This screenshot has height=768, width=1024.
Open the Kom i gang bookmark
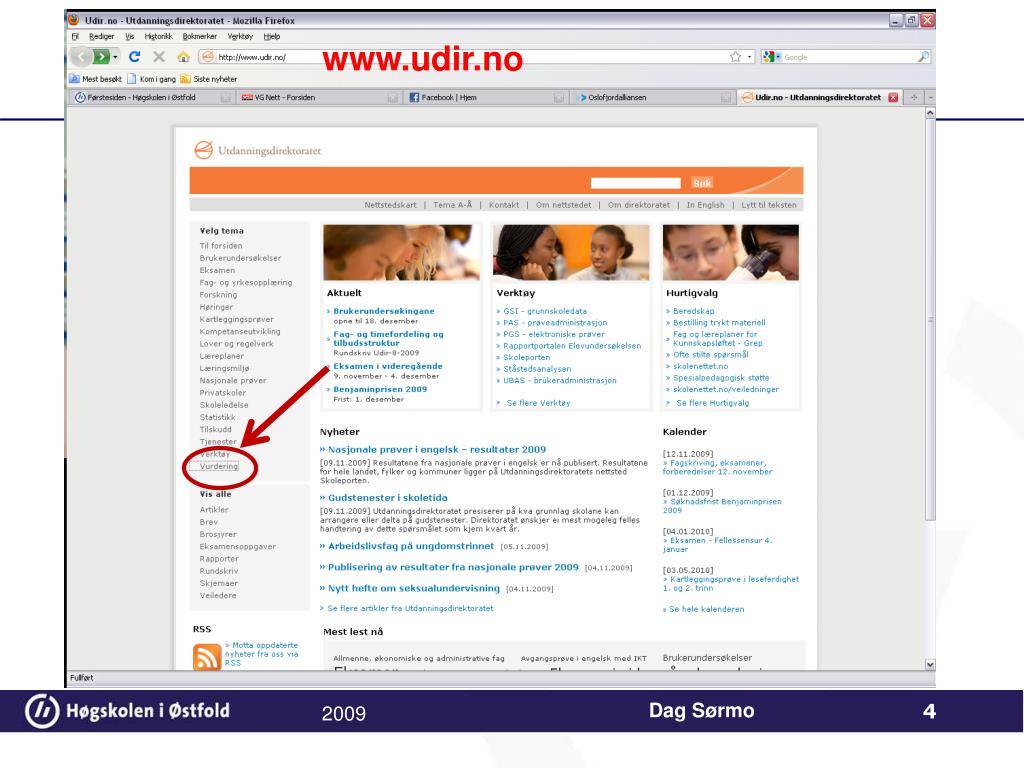coord(152,79)
